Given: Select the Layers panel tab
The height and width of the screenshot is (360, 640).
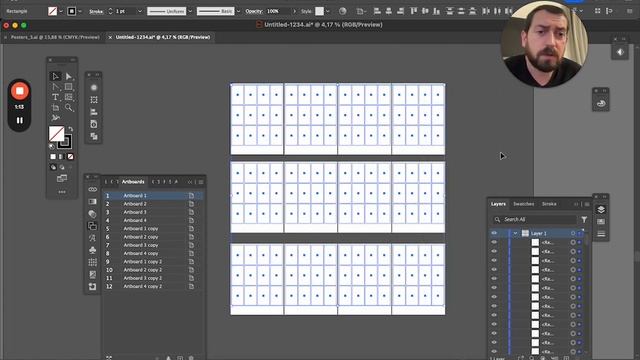Looking at the screenshot, I should (498, 204).
